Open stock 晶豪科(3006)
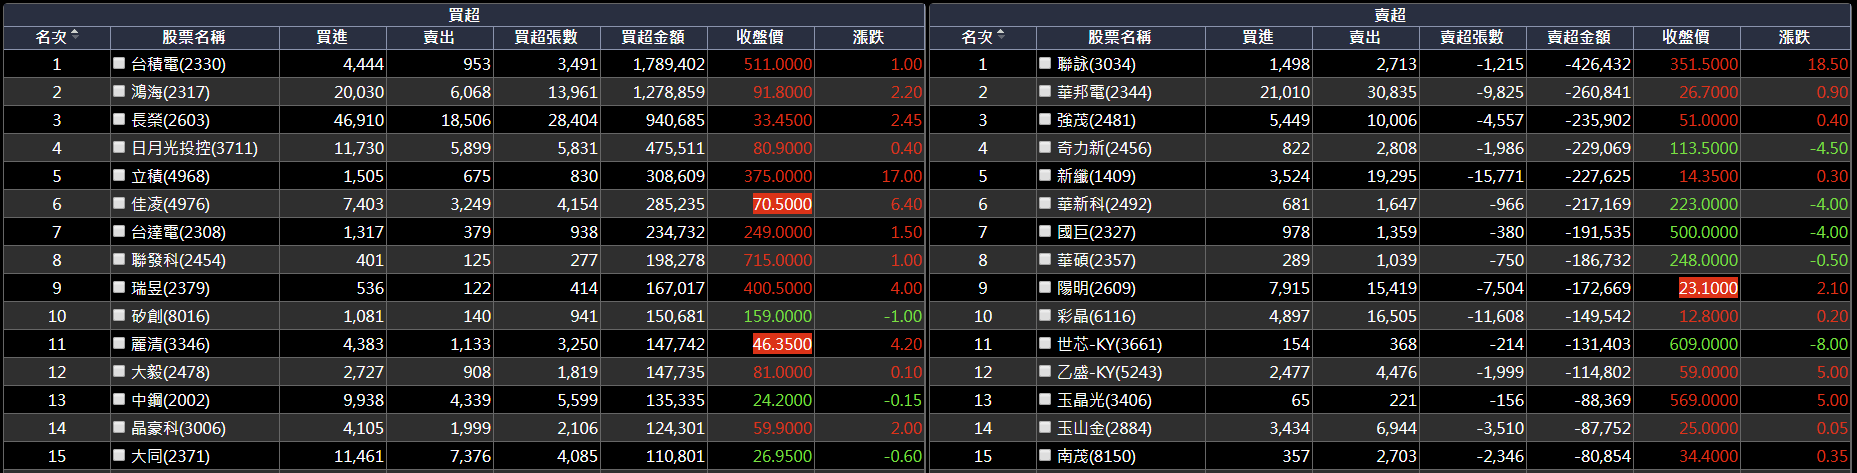 coord(178,428)
